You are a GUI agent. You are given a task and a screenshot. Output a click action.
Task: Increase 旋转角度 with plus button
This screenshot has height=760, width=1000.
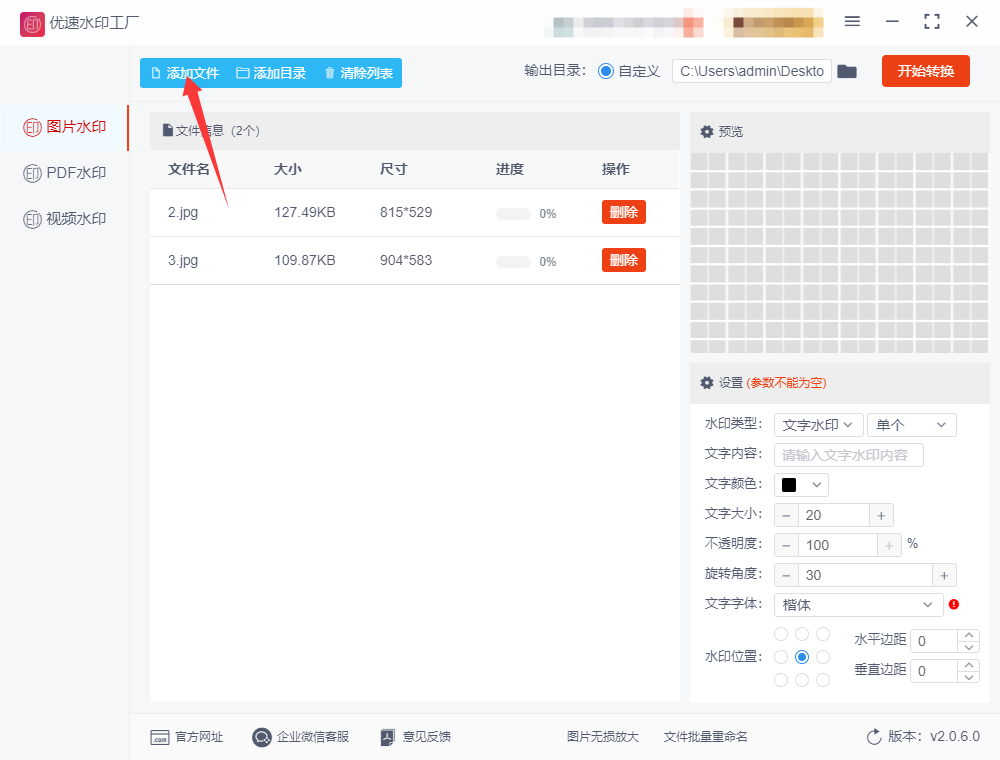[944, 575]
